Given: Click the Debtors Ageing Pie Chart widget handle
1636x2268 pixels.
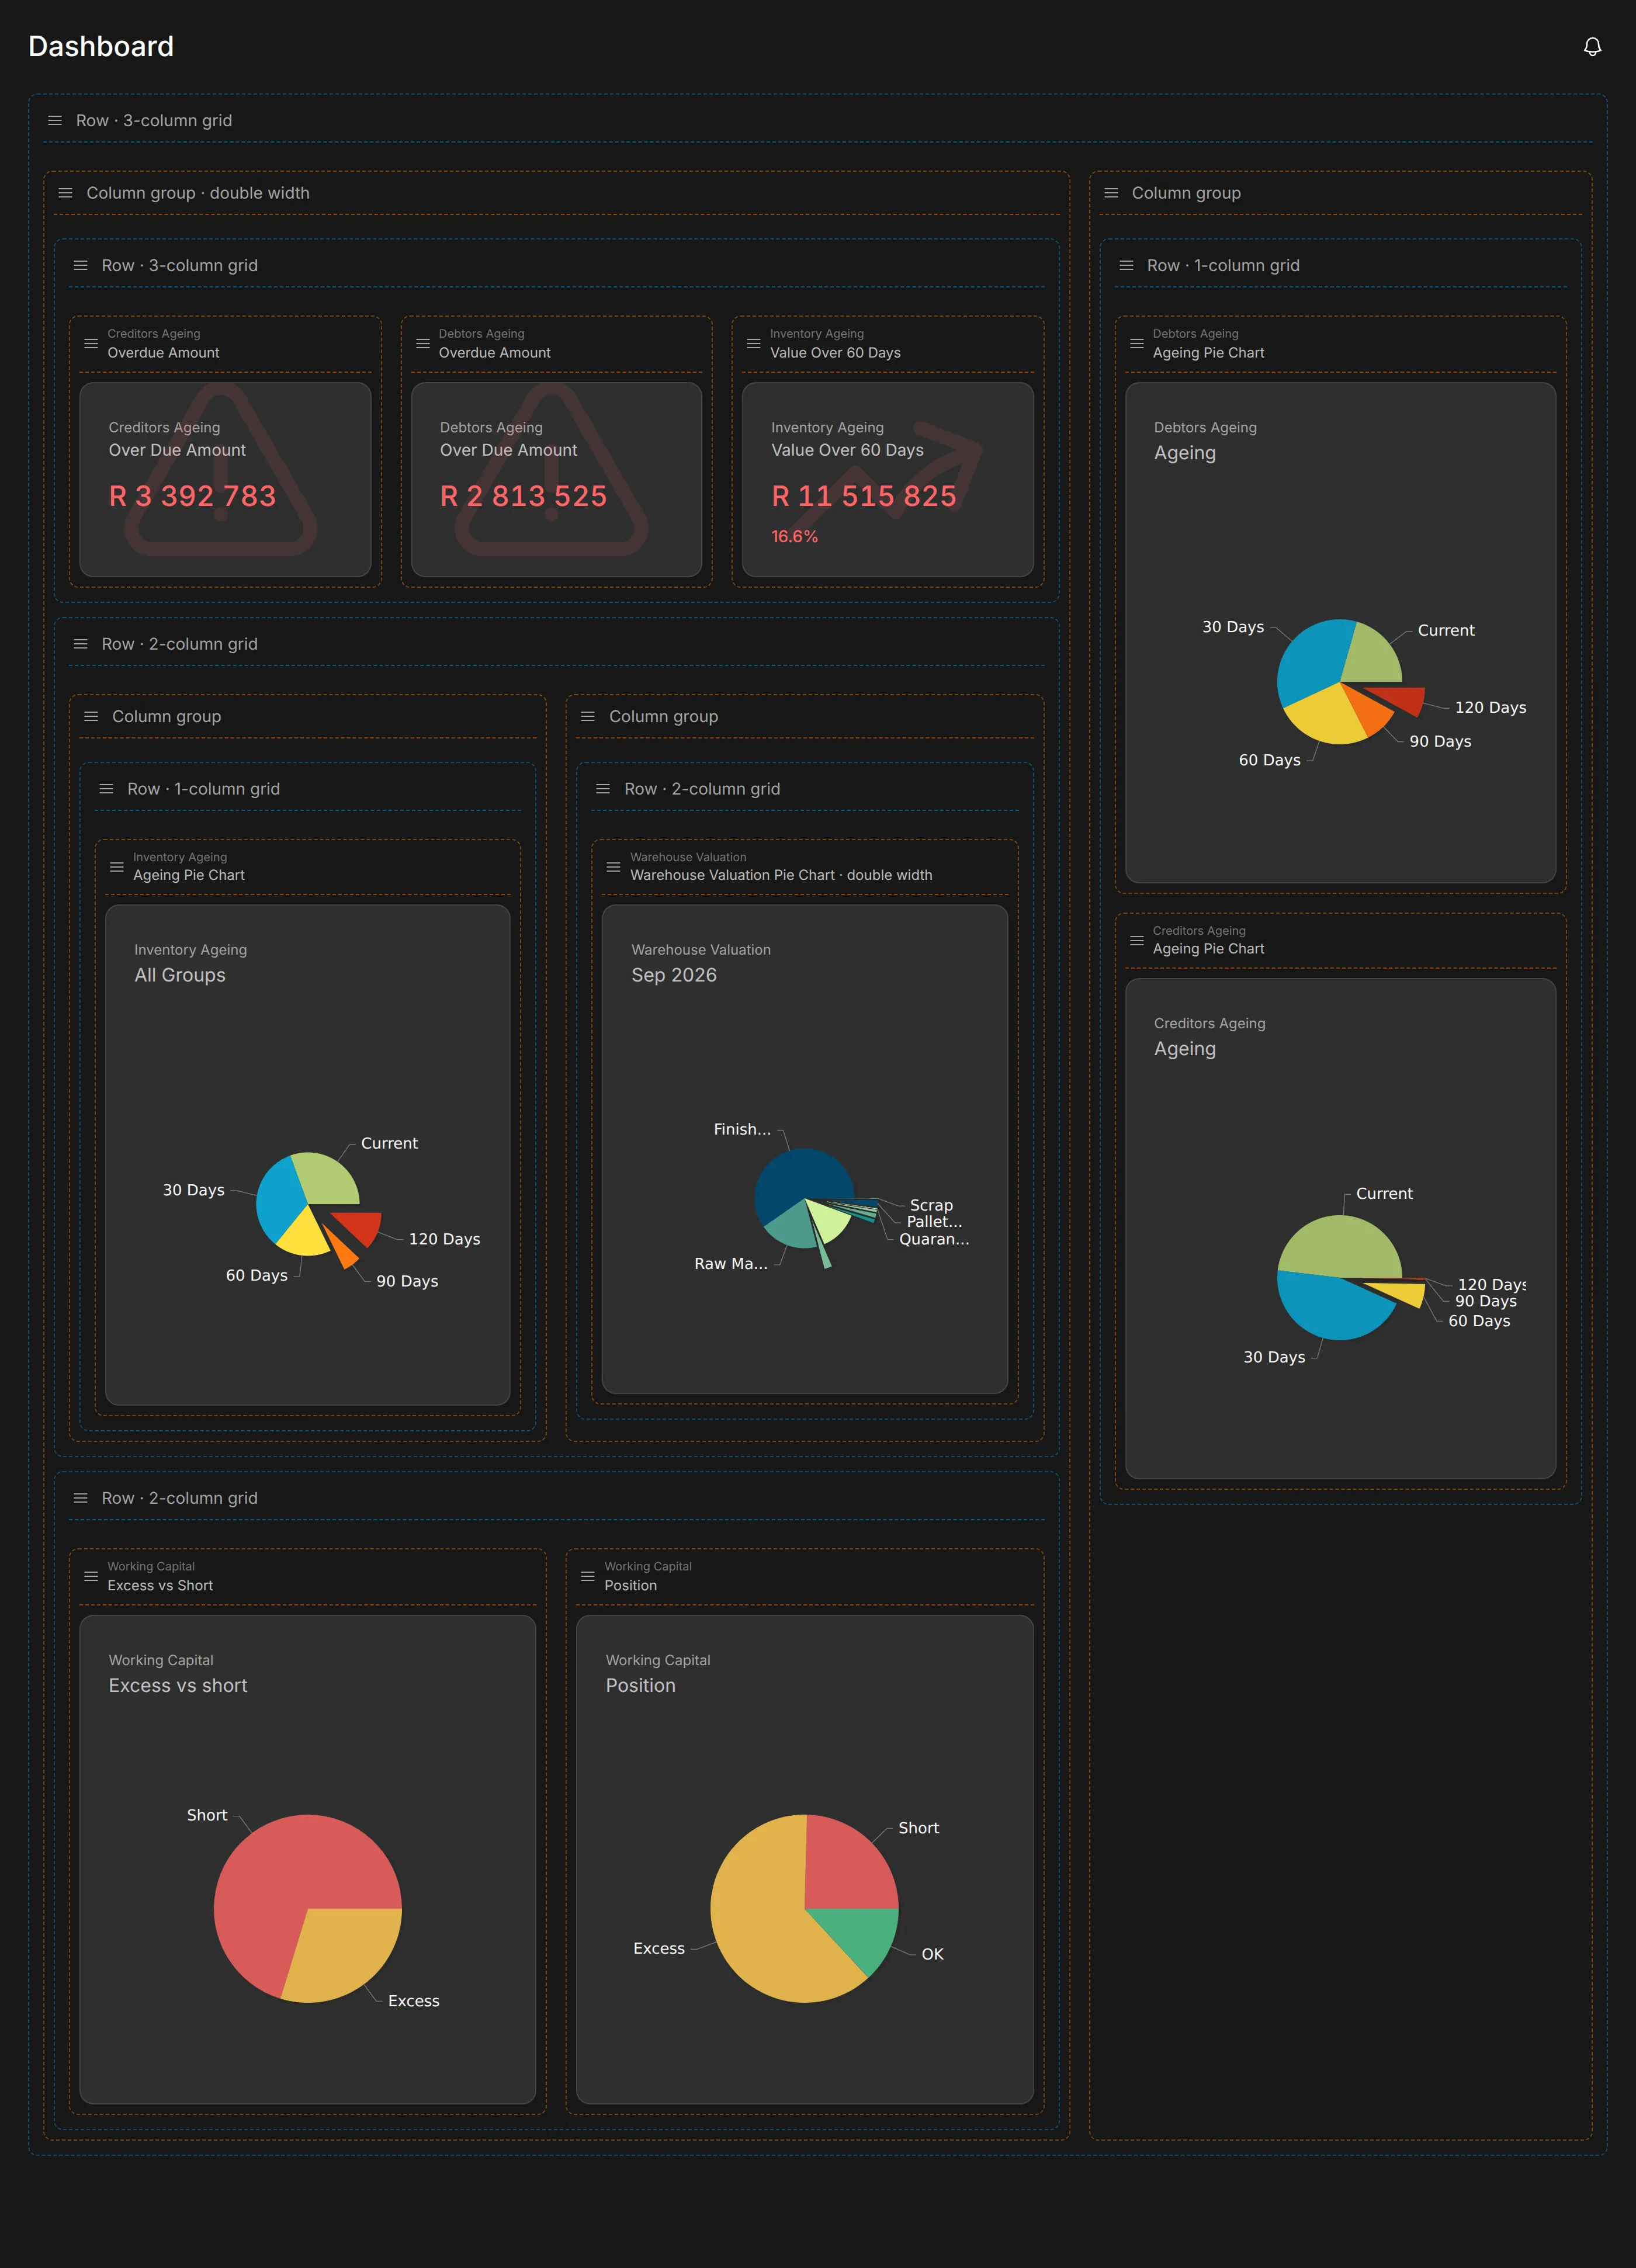Looking at the screenshot, I should 1136,343.
